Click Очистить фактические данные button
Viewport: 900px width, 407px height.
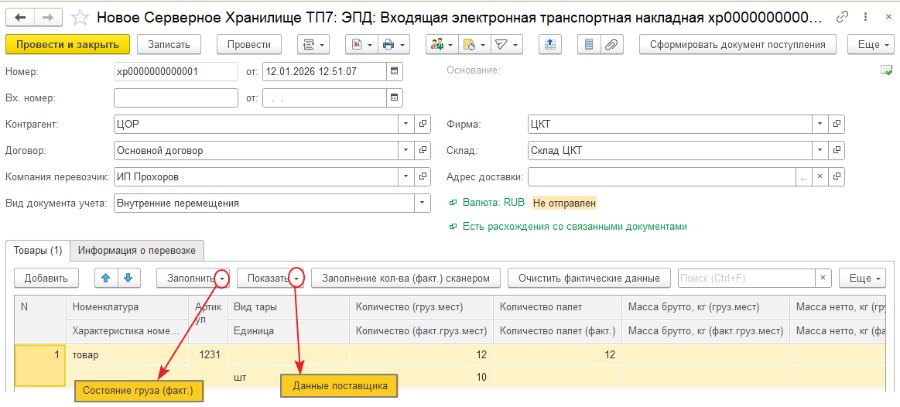pyautogui.click(x=589, y=278)
